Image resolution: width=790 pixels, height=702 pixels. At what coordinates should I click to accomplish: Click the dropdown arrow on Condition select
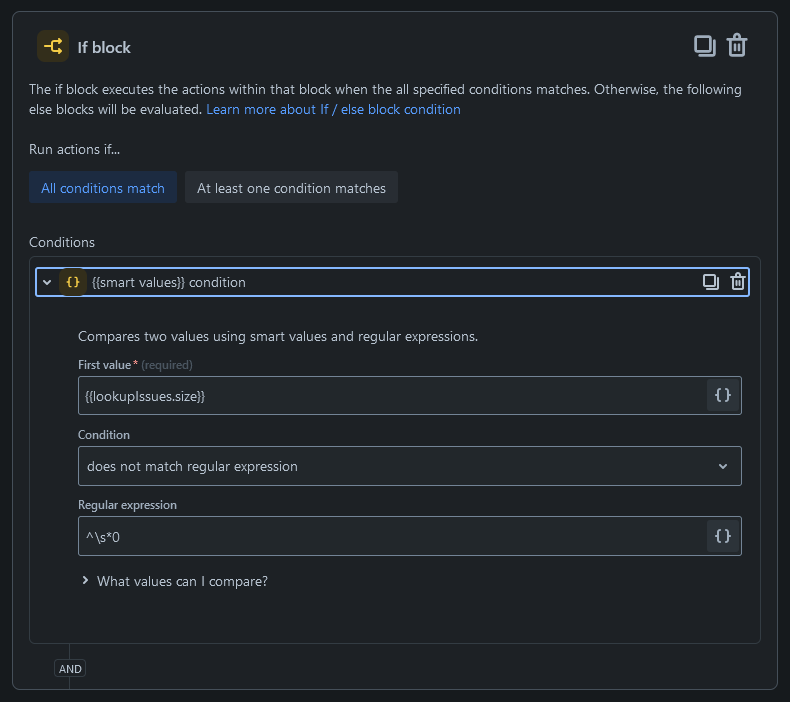723,466
